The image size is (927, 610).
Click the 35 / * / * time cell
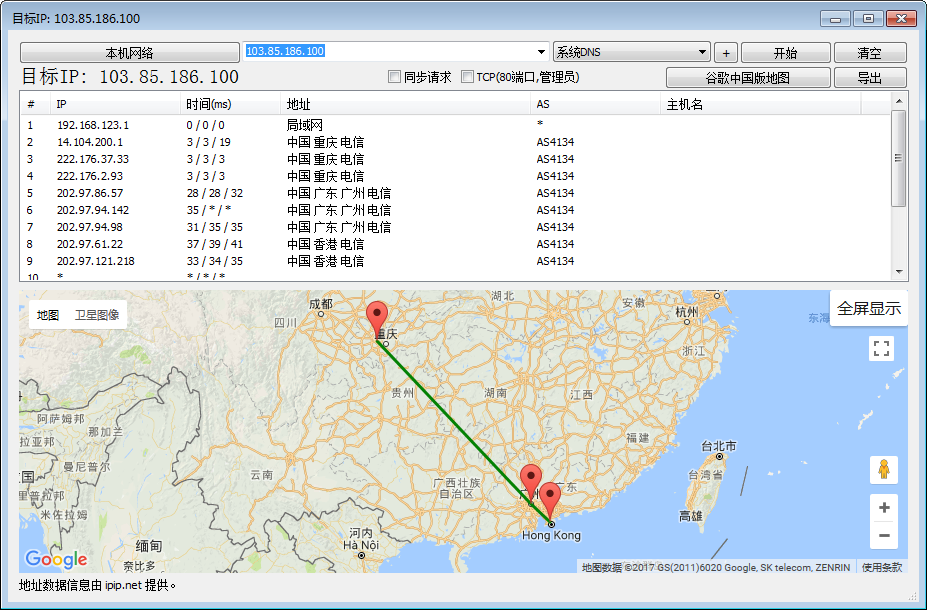(x=209, y=210)
